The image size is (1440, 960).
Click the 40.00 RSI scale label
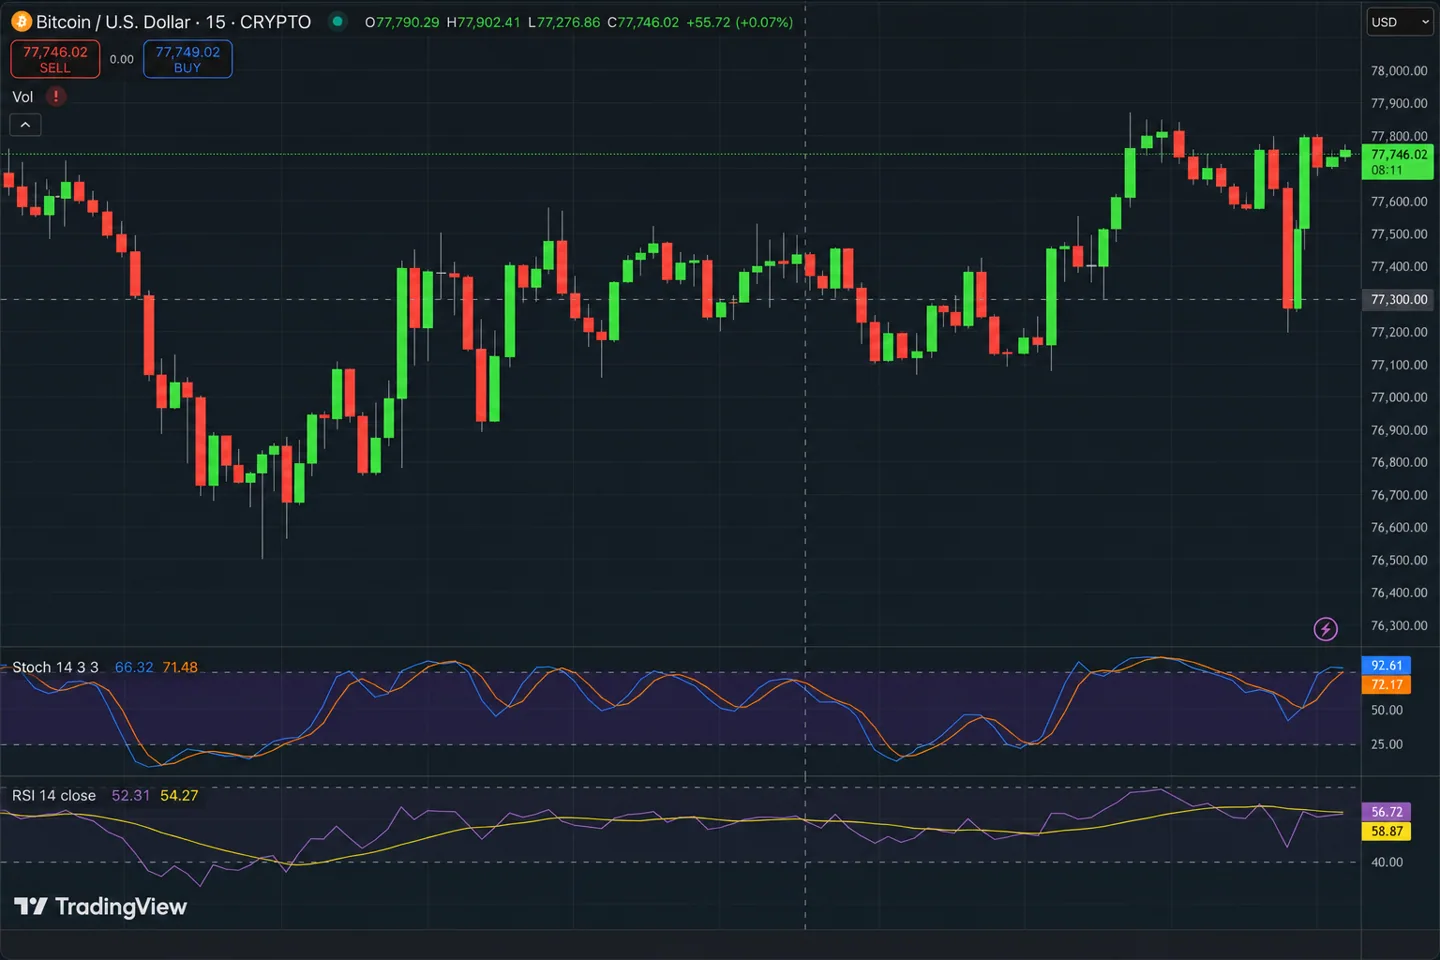click(1386, 862)
